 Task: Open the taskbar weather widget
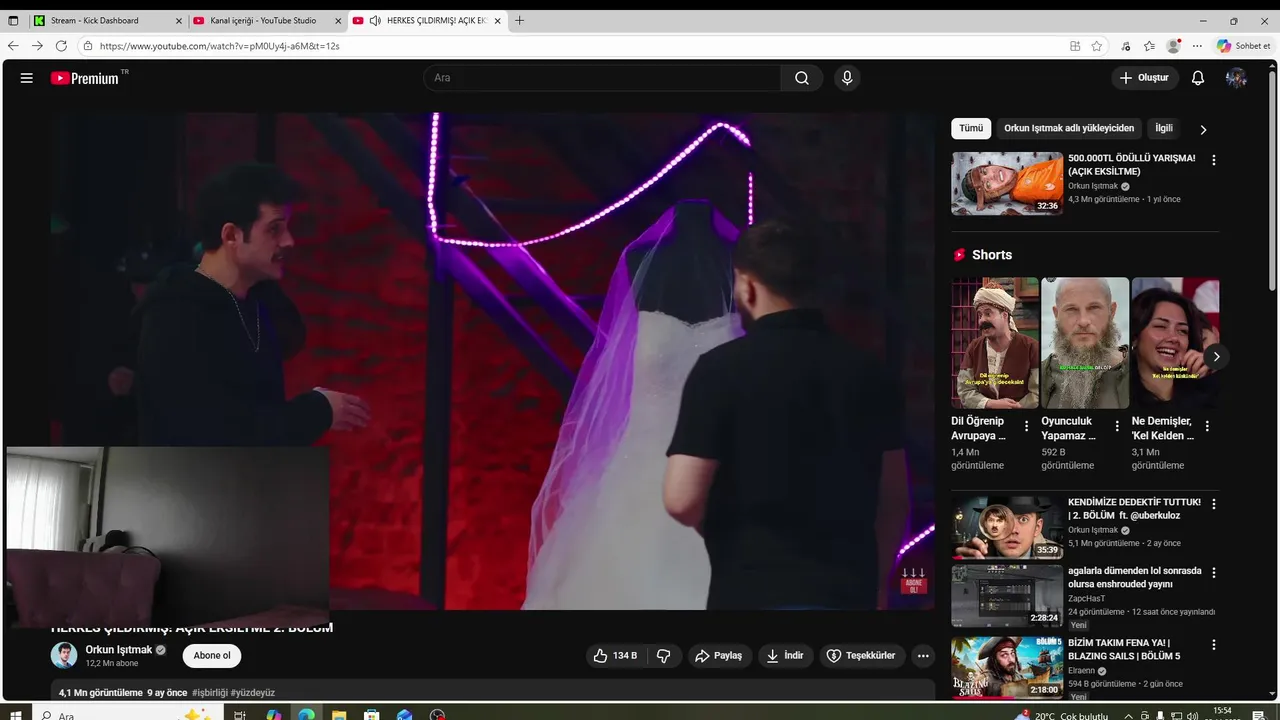point(1062,715)
